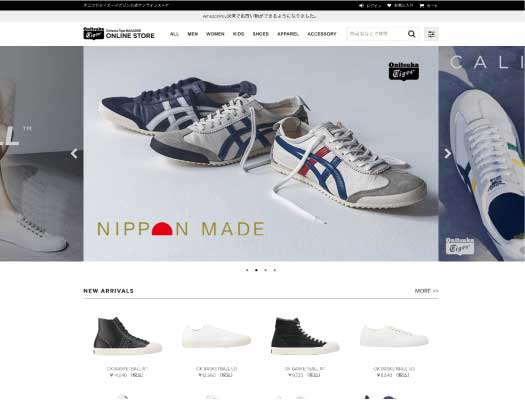Click the login icon in top bar
The image size is (525, 400).
coord(362,6)
